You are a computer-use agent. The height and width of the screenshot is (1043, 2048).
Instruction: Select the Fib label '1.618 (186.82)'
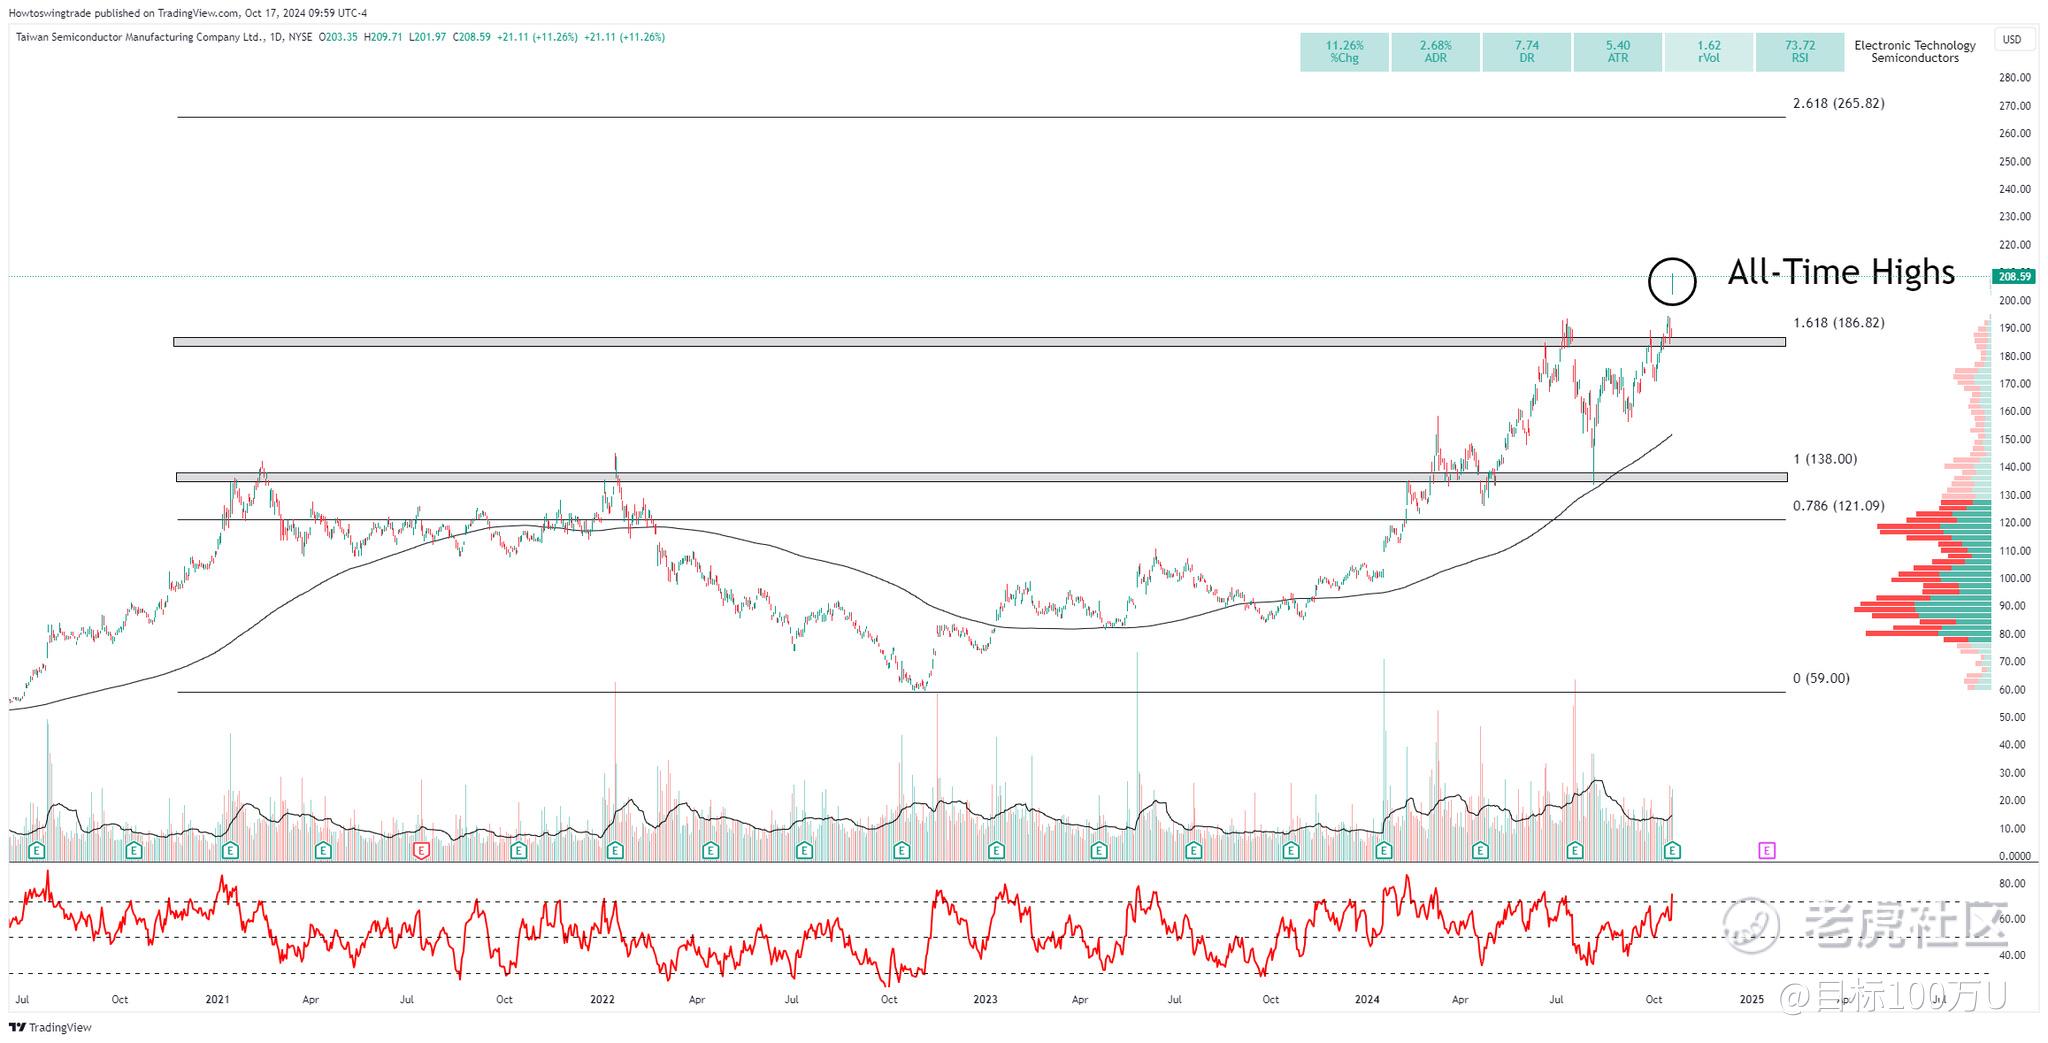[x=1838, y=322]
